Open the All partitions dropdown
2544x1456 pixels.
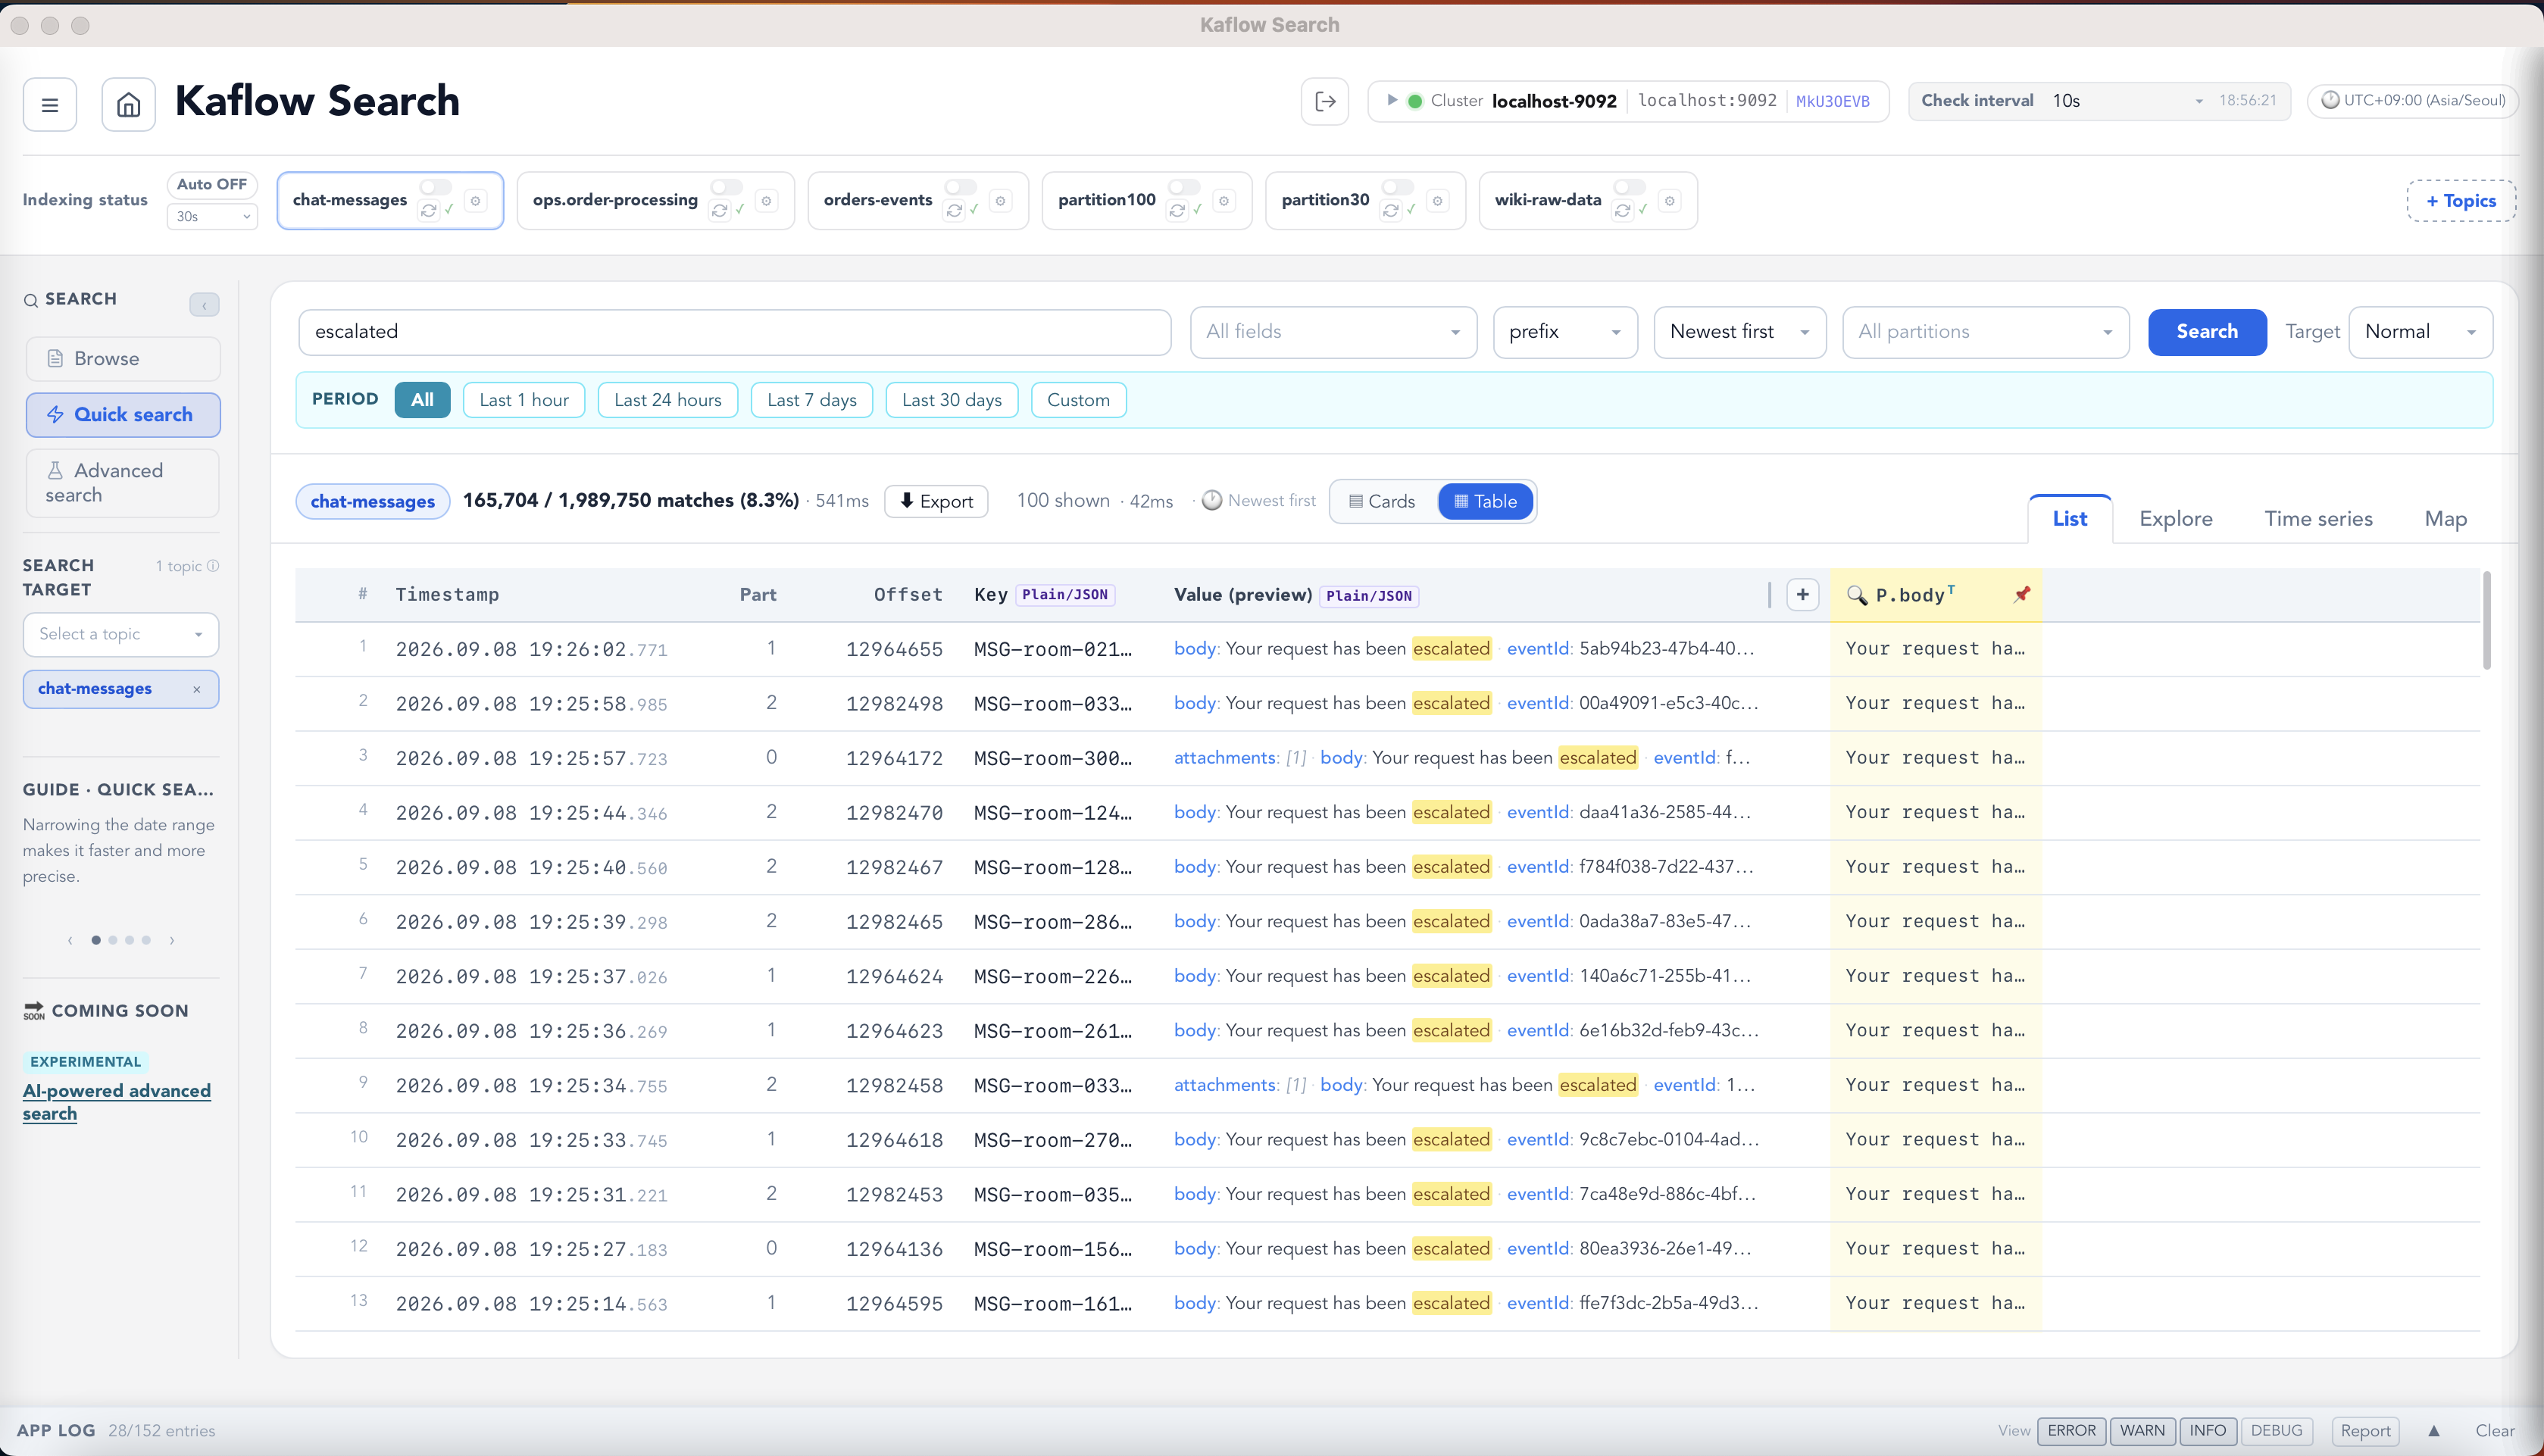[x=1985, y=332]
